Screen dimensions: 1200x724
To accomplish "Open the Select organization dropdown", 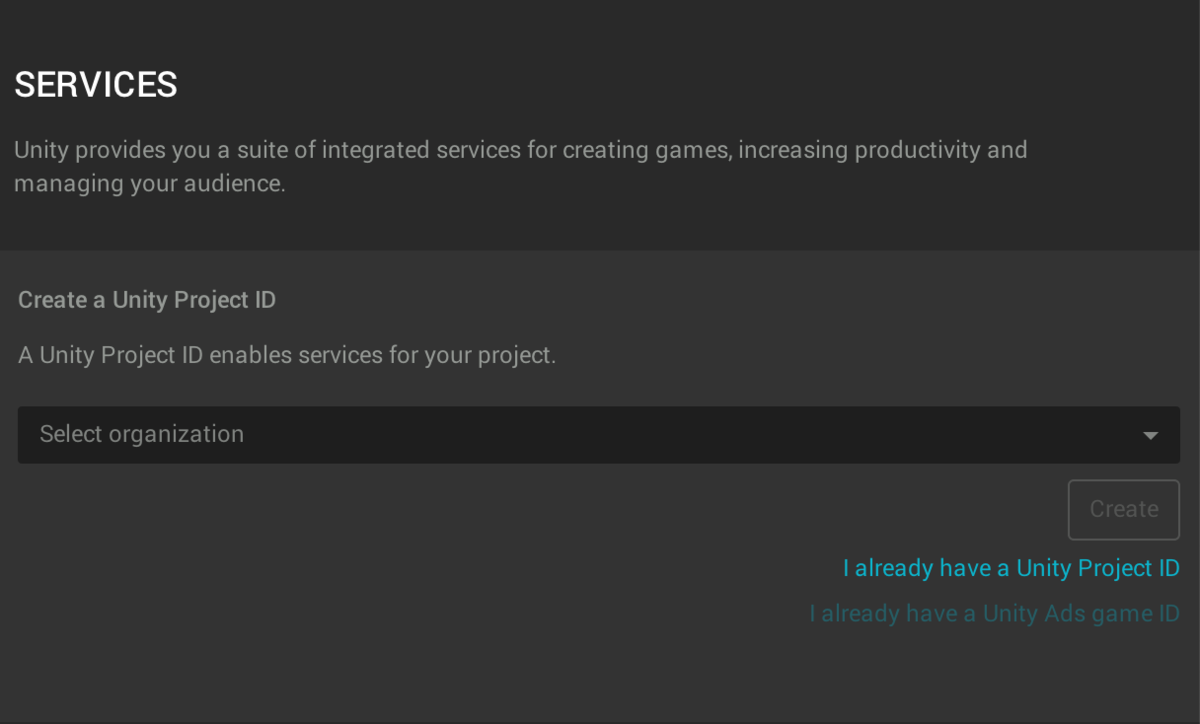I will pyautogui.click(x=598, y=435).
